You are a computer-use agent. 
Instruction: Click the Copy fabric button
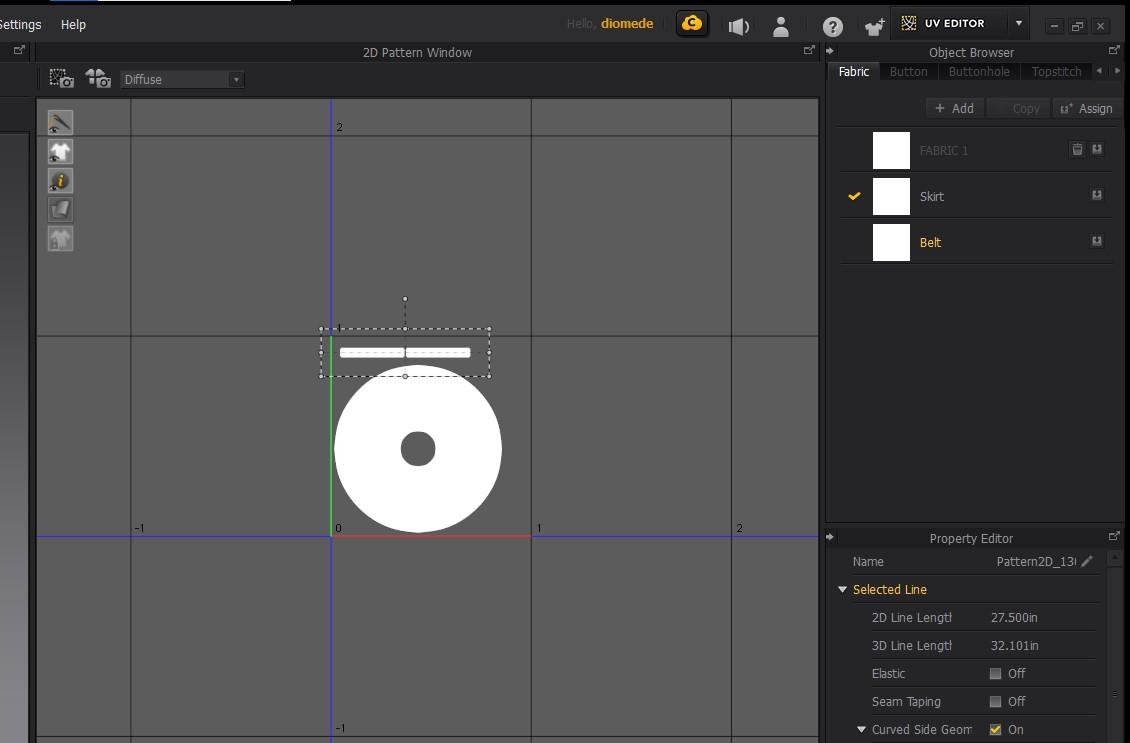point(1018,108)
